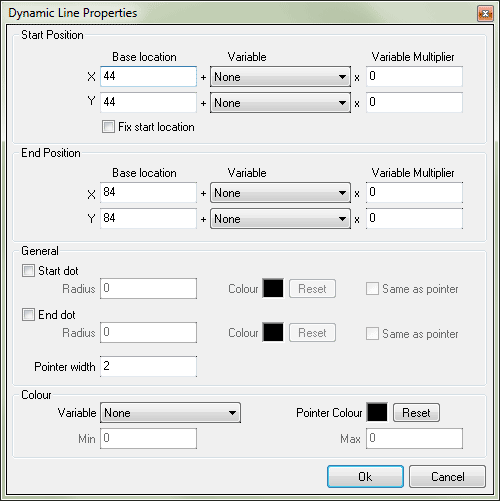This screenshot has width=500, height=501.
Task: Reset the Pointer Colour
Action: [x=416, y=413]
